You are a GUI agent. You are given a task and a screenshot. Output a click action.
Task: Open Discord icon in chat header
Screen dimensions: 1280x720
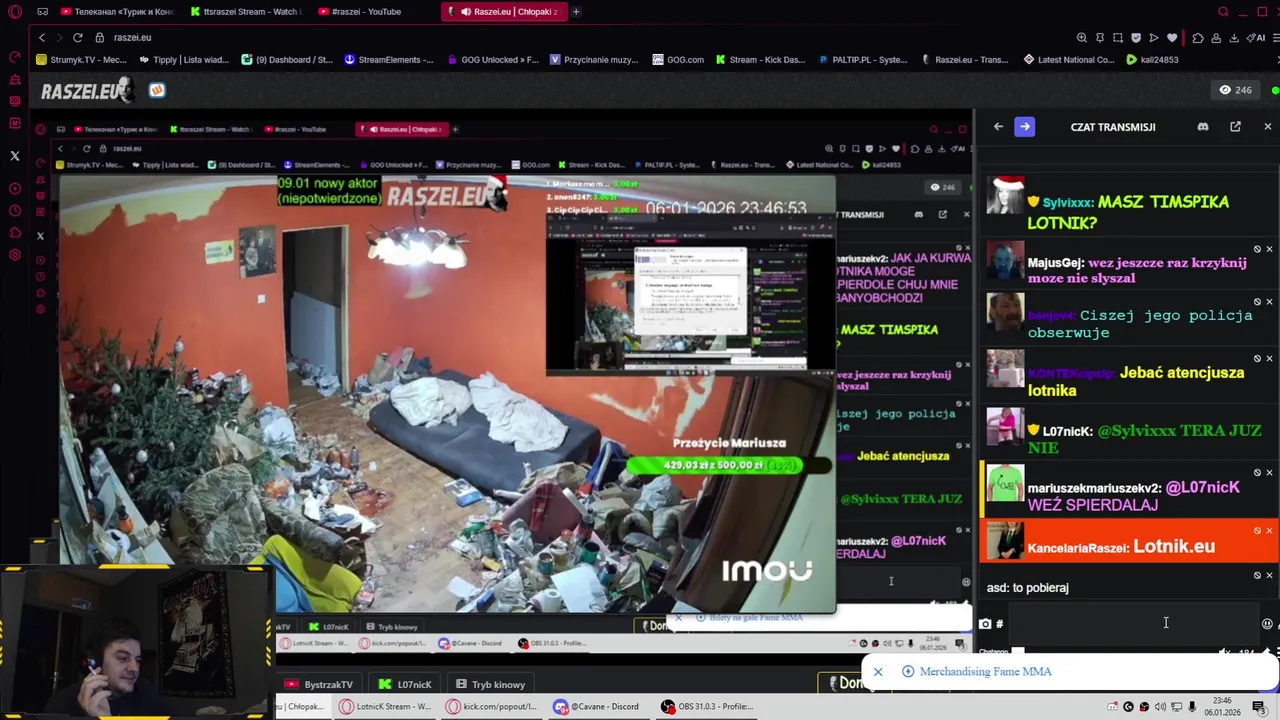pyautogui.click(x=1203, y=127)
